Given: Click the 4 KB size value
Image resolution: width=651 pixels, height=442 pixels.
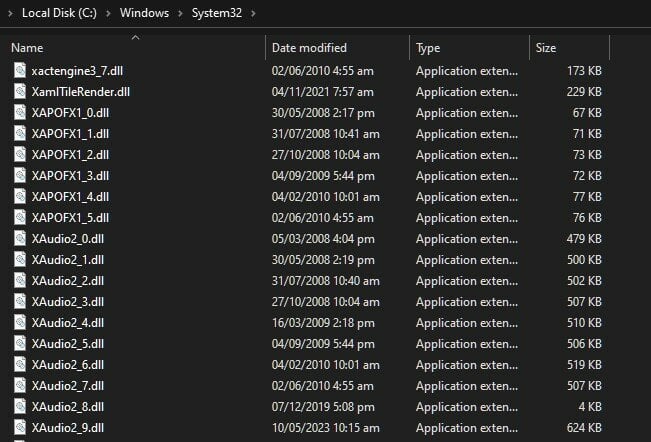Looking at the screenshot, I should click(590, 407).
